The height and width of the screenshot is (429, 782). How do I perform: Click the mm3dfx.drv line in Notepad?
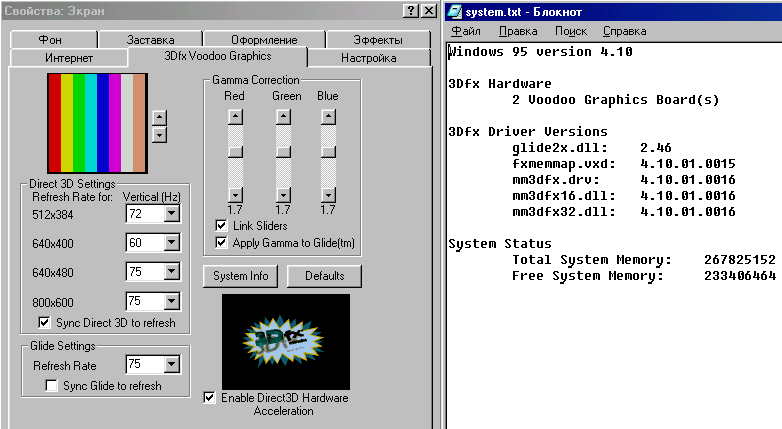pos(623,180)
